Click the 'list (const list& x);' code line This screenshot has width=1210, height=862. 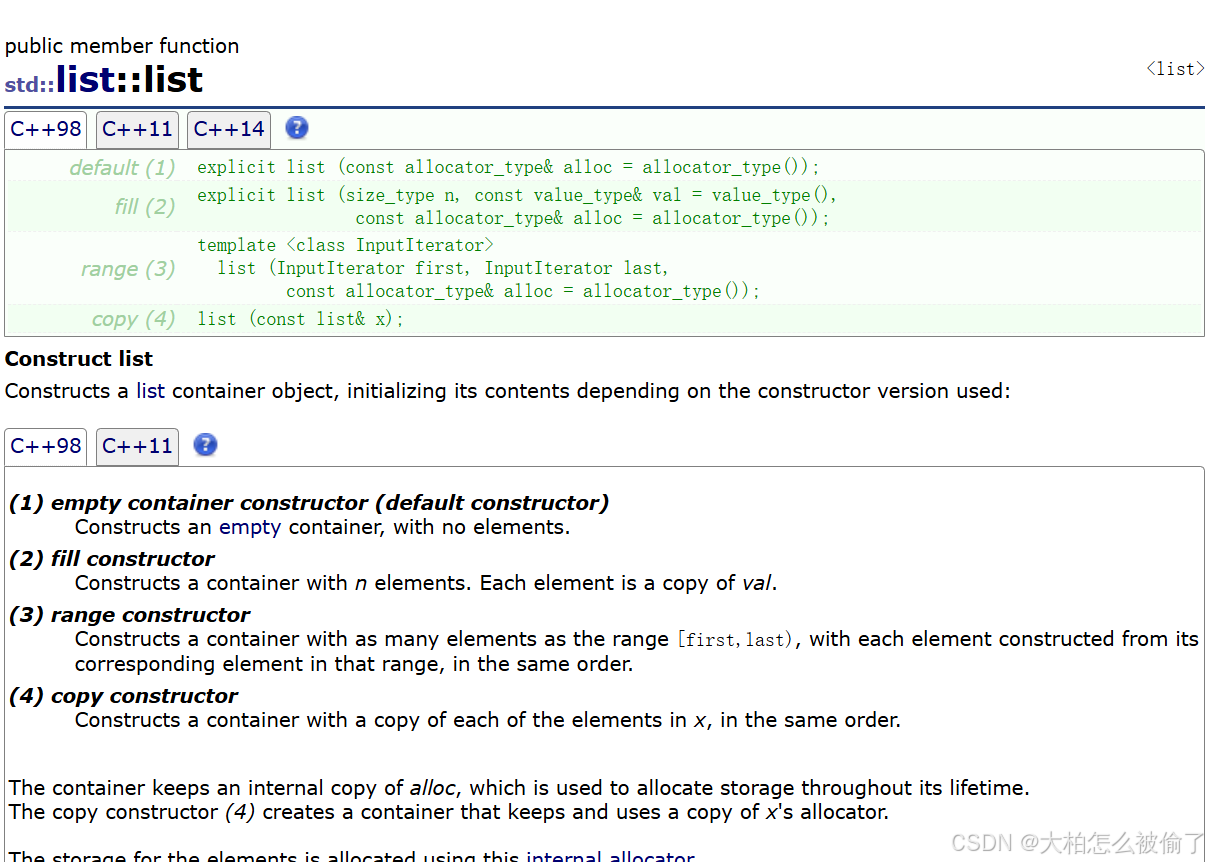point(301,319)
